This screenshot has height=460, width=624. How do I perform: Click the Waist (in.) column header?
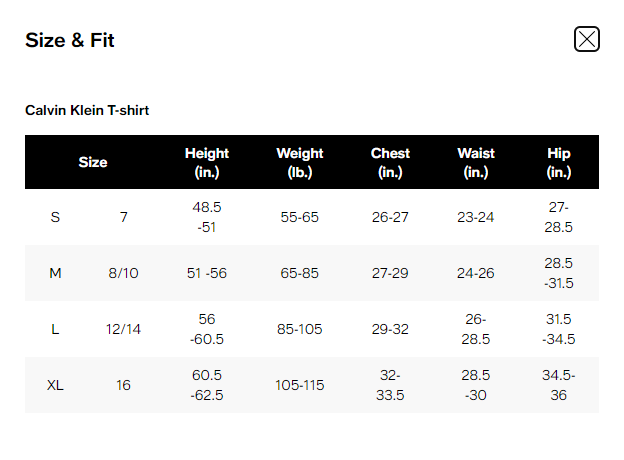click(x=476, y=162)
